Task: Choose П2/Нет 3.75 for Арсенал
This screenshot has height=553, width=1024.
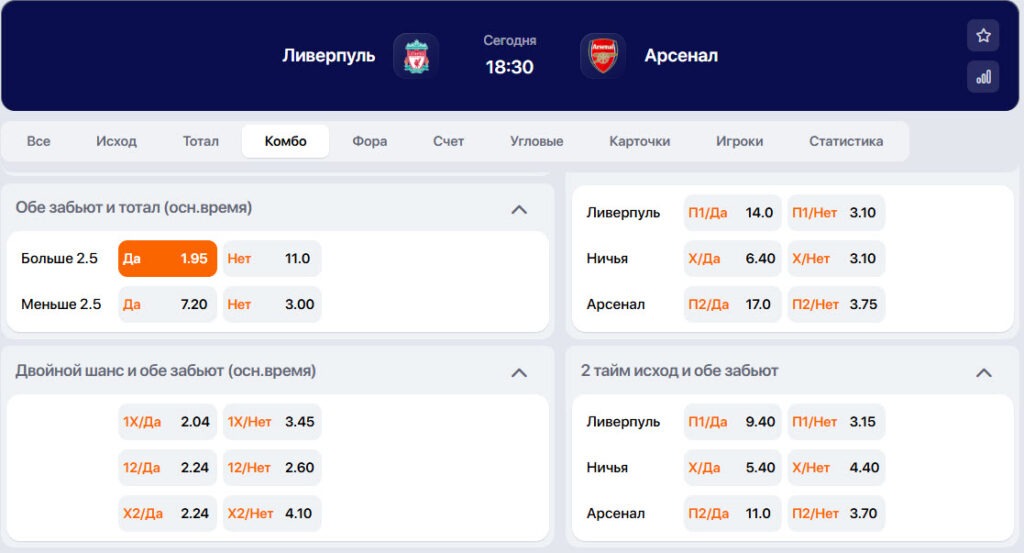Action: click(836, 304)
